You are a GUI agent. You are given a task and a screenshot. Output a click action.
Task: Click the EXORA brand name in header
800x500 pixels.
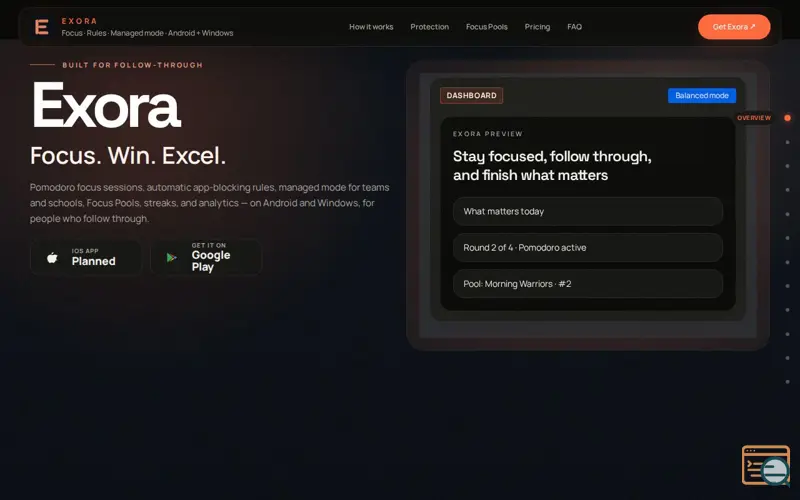click(x=79, y=21)
